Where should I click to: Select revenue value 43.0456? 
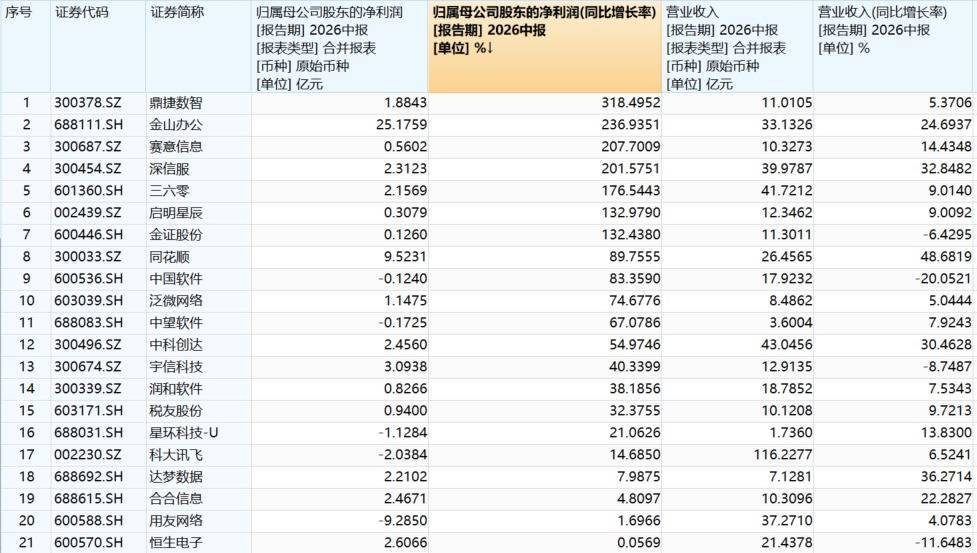click(x=786, y=344)
